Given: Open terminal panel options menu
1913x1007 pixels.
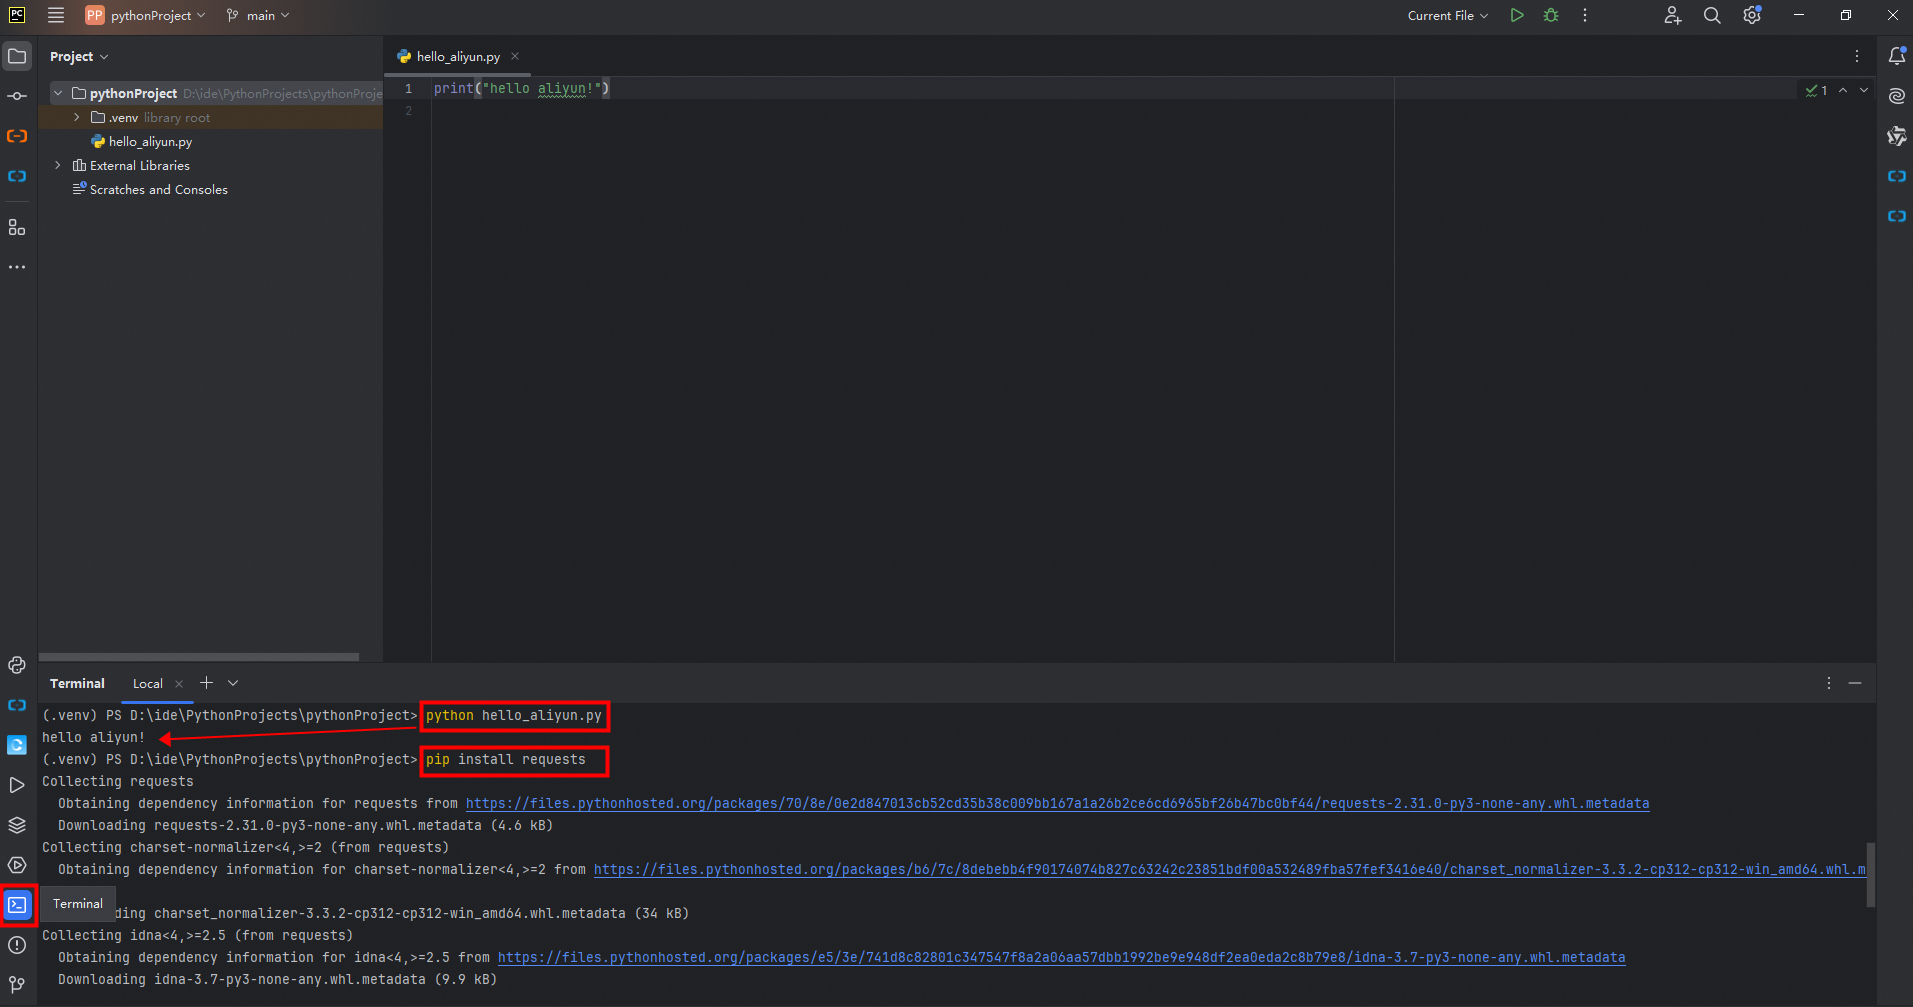Looking at the screenshot, I should [x=1829, y=683].
